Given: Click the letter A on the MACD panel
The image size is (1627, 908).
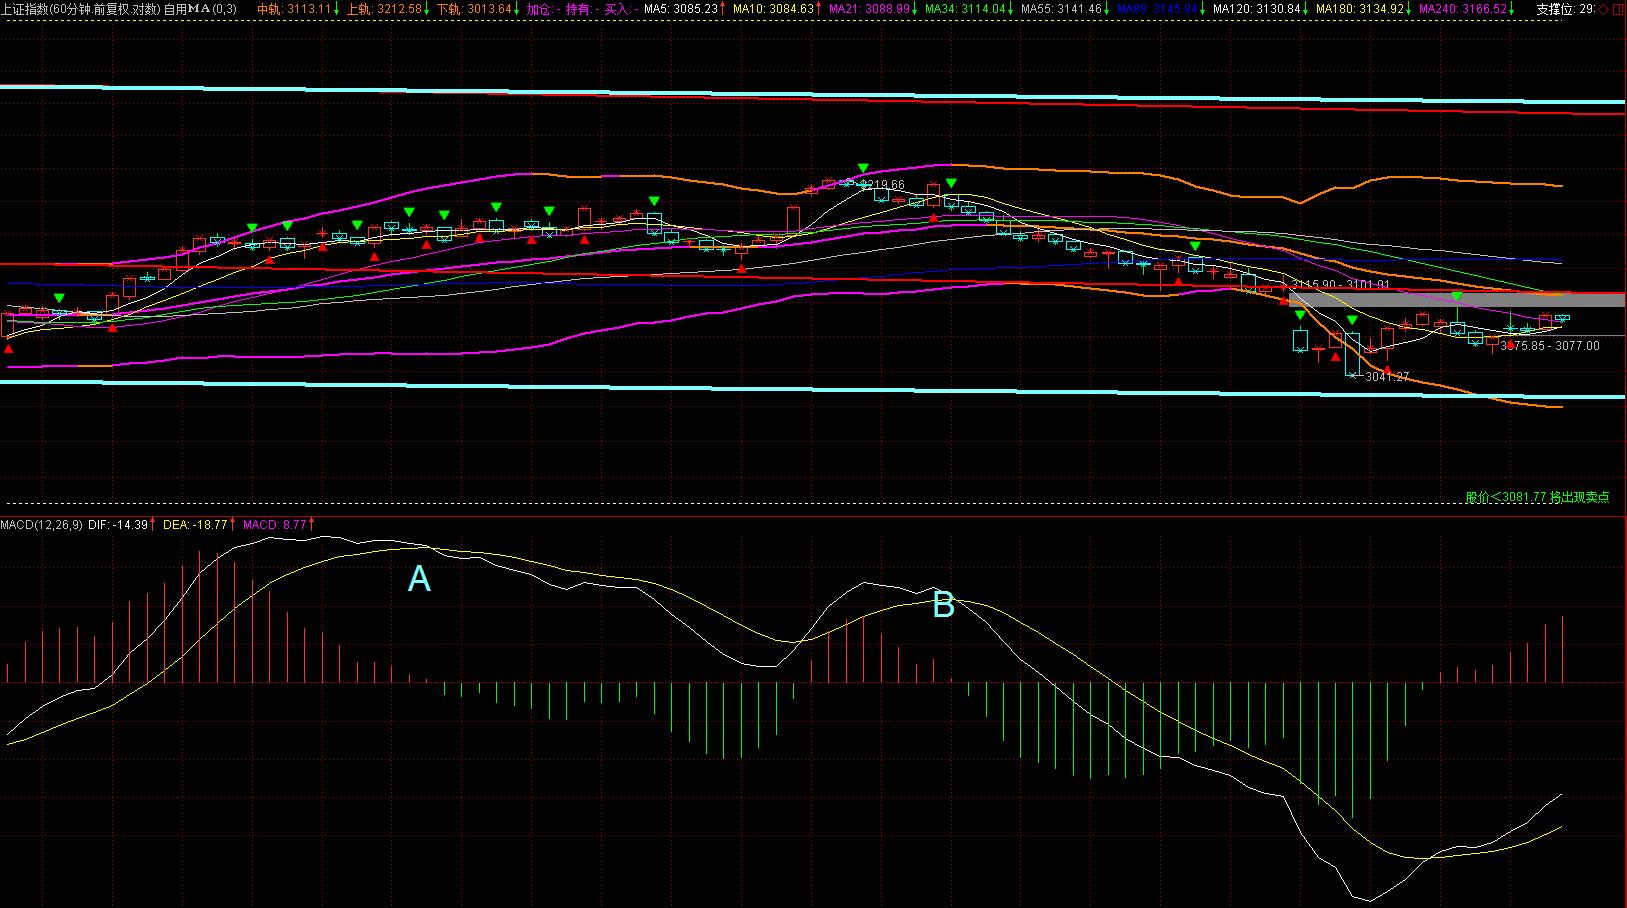Looking at the screenshot, I should click(x=419, y=579).
